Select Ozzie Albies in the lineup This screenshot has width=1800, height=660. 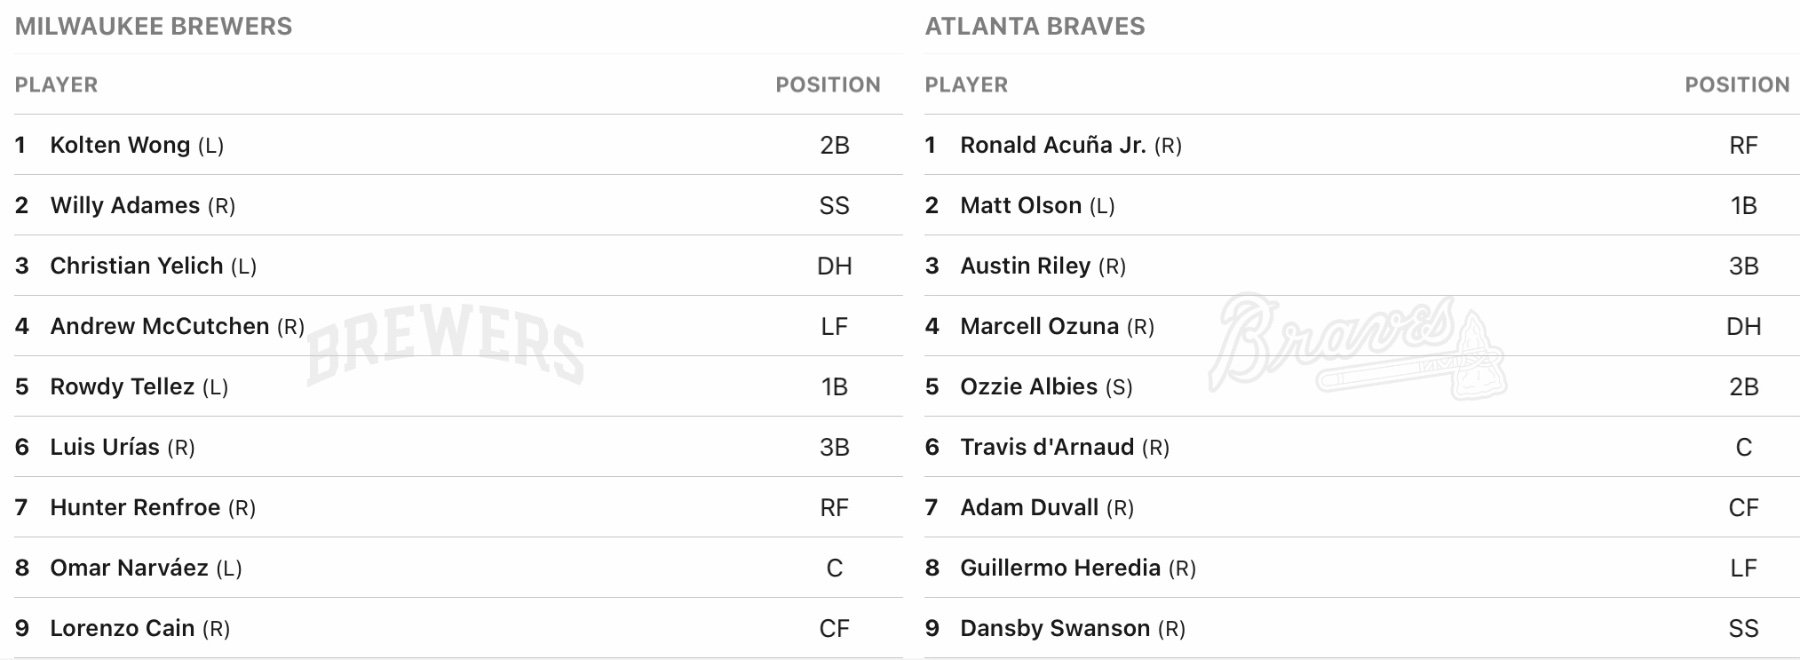1028,387
